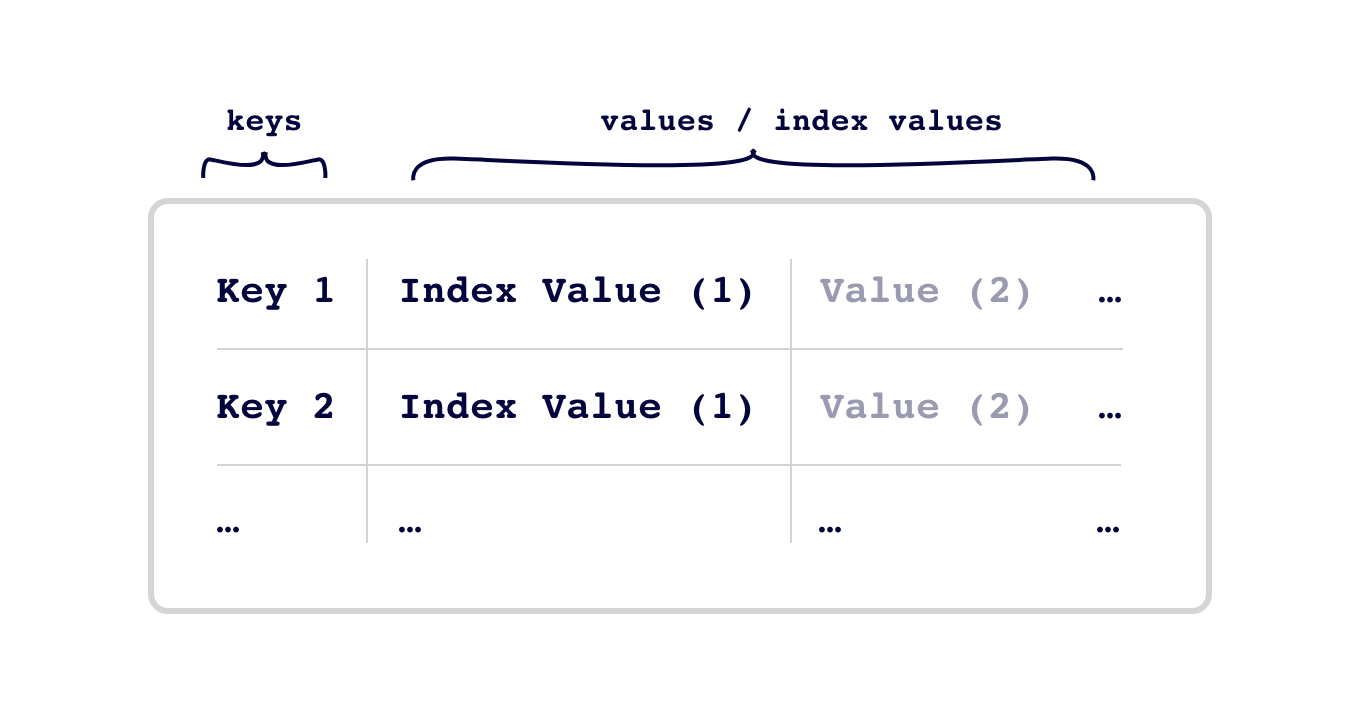1360x720 pixels.
Task: Click the wide curly brace above value columns
Action: point(753,165)
